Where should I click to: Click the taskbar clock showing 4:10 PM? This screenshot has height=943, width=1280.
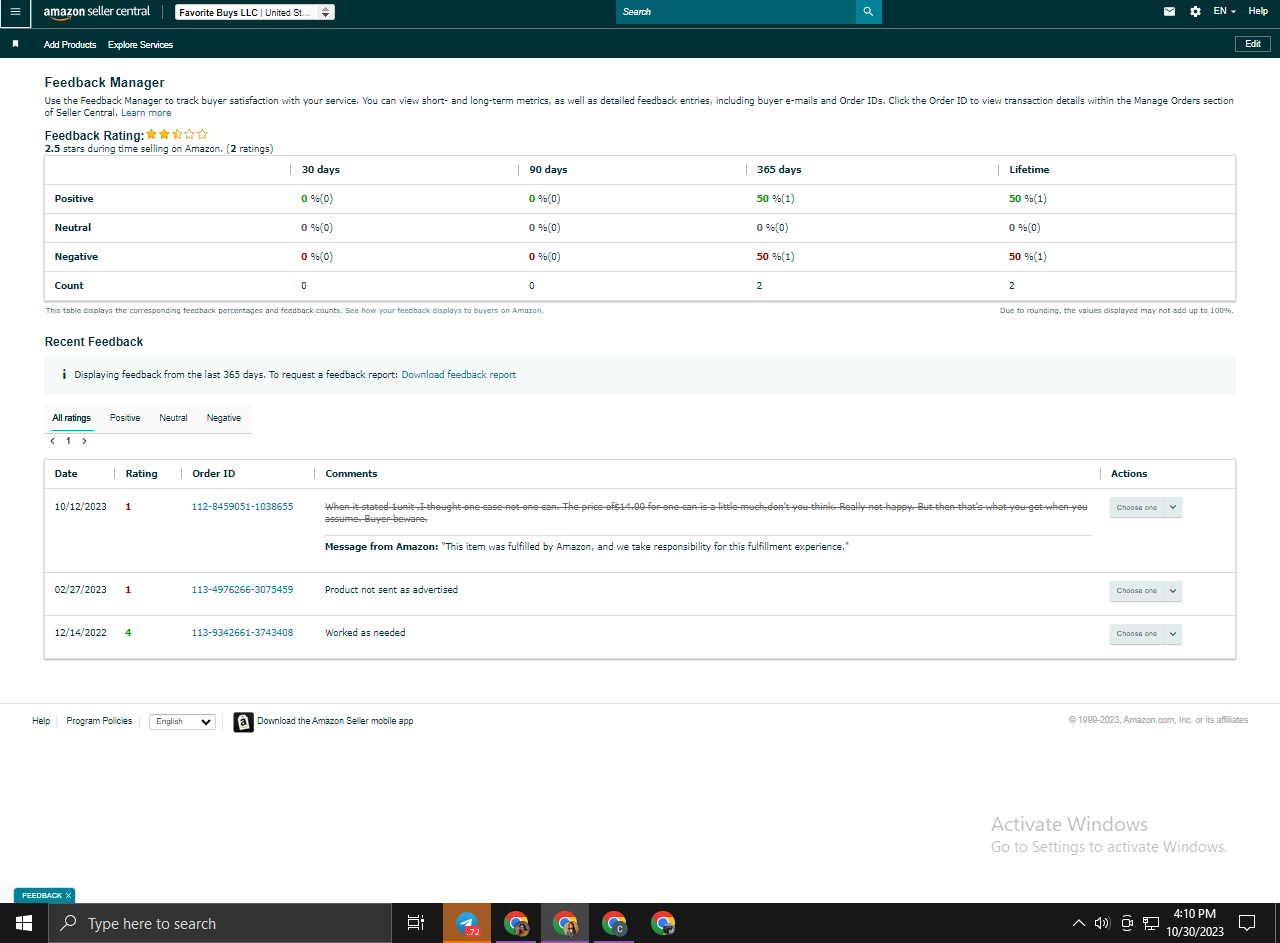[x=1194, y=922]
